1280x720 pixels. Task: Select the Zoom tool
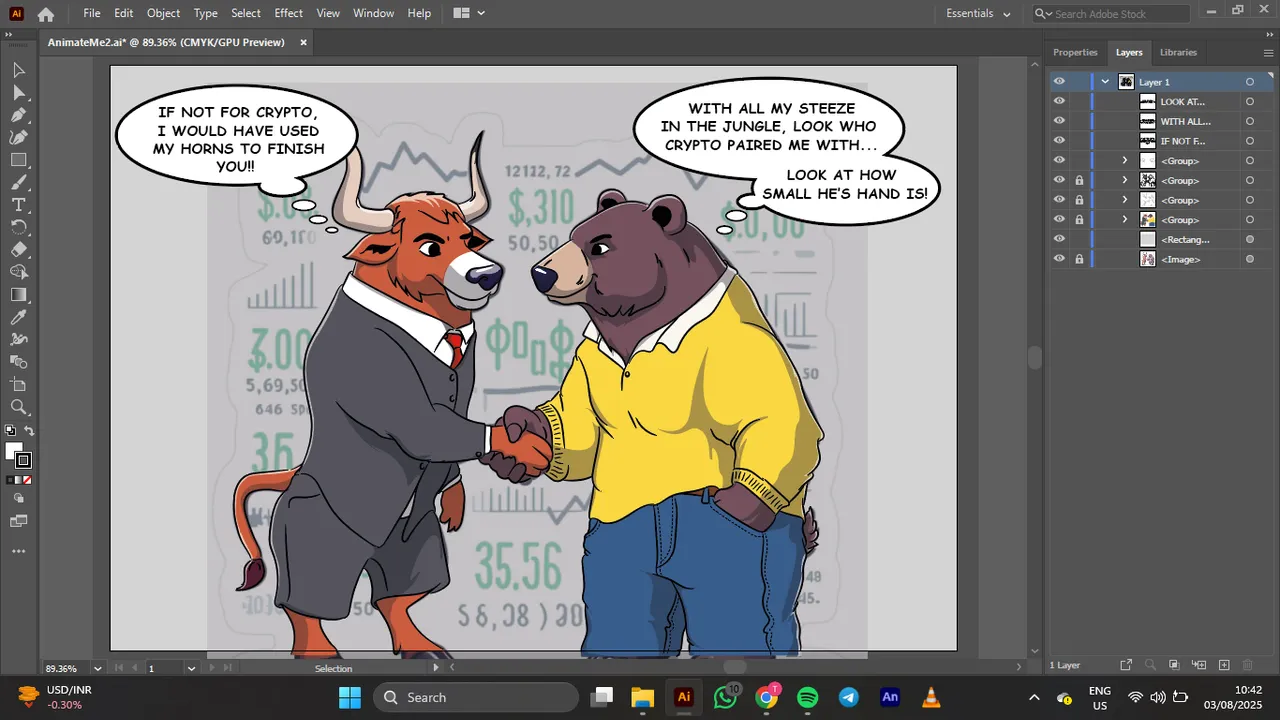coord(18,407)
